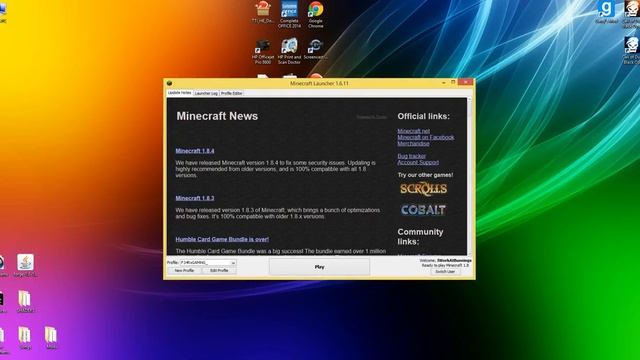This screenshot has height=360, width=640.
Task: Open the Minecraft on Facebook link
Action: pos(426,137)
